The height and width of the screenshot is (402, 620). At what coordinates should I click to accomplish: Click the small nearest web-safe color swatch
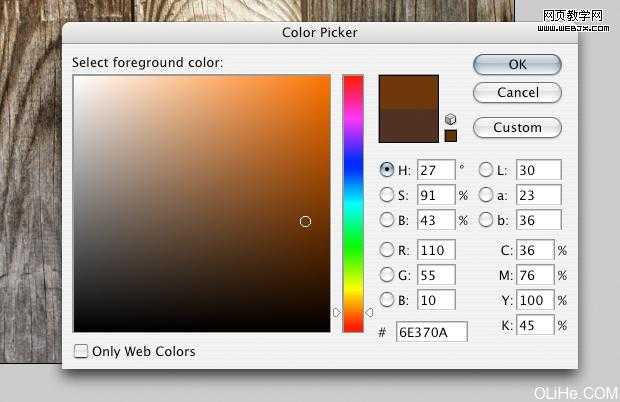pos(450,135)
